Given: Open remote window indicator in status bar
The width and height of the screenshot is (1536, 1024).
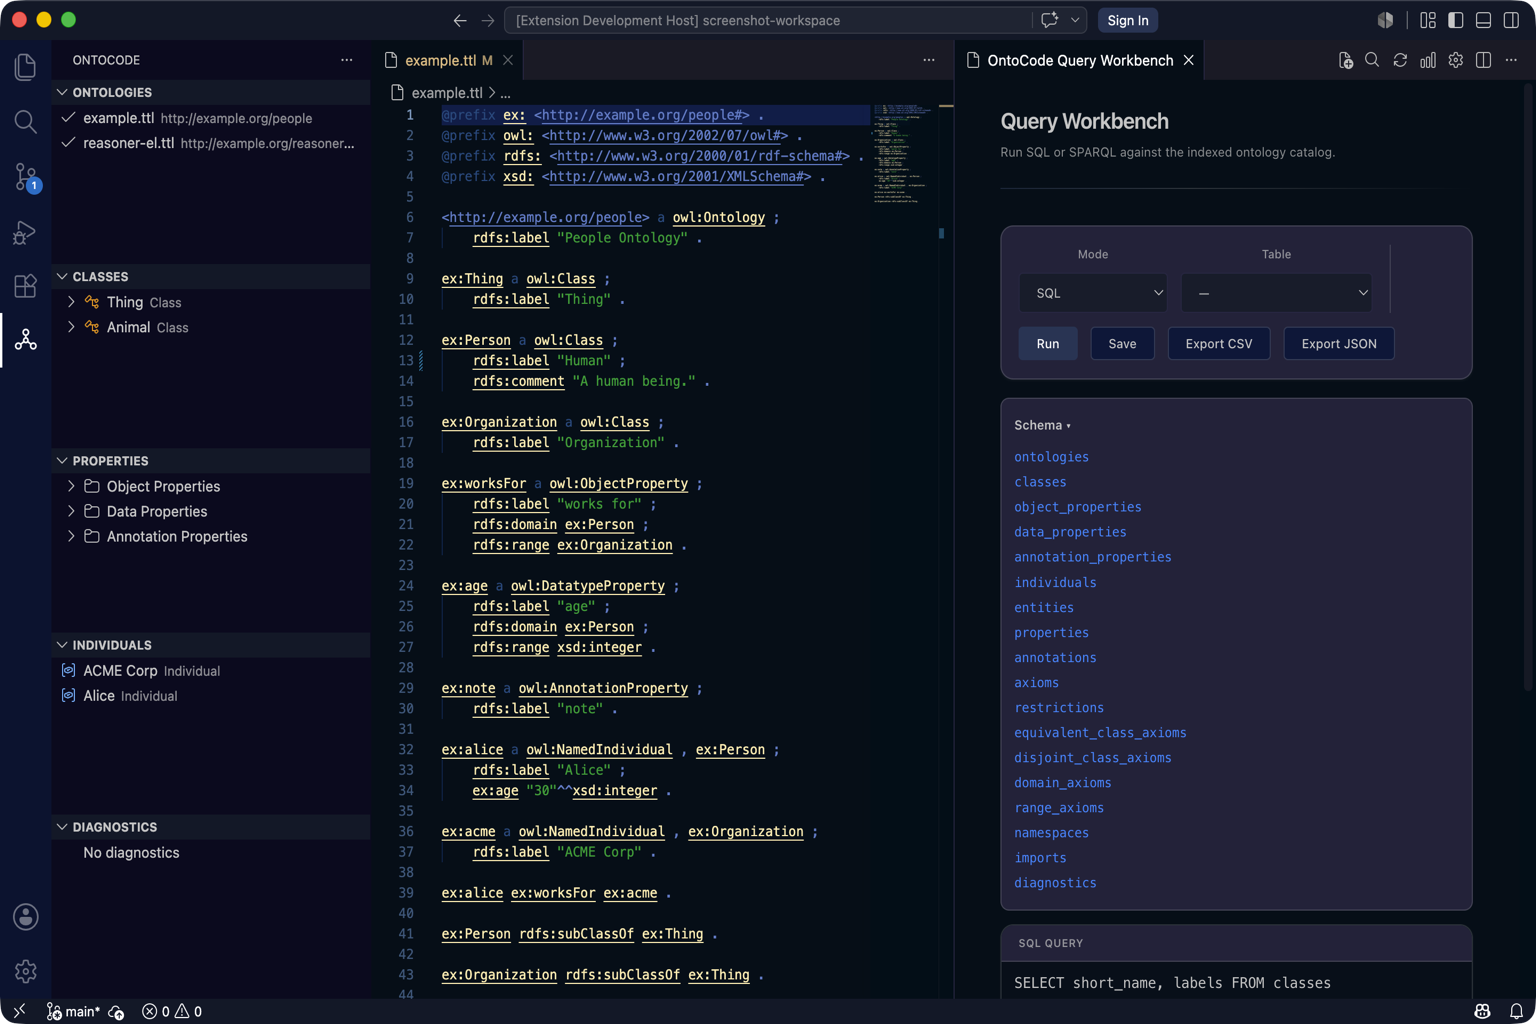Looking at the screenshot, I should coord(19,1011).
